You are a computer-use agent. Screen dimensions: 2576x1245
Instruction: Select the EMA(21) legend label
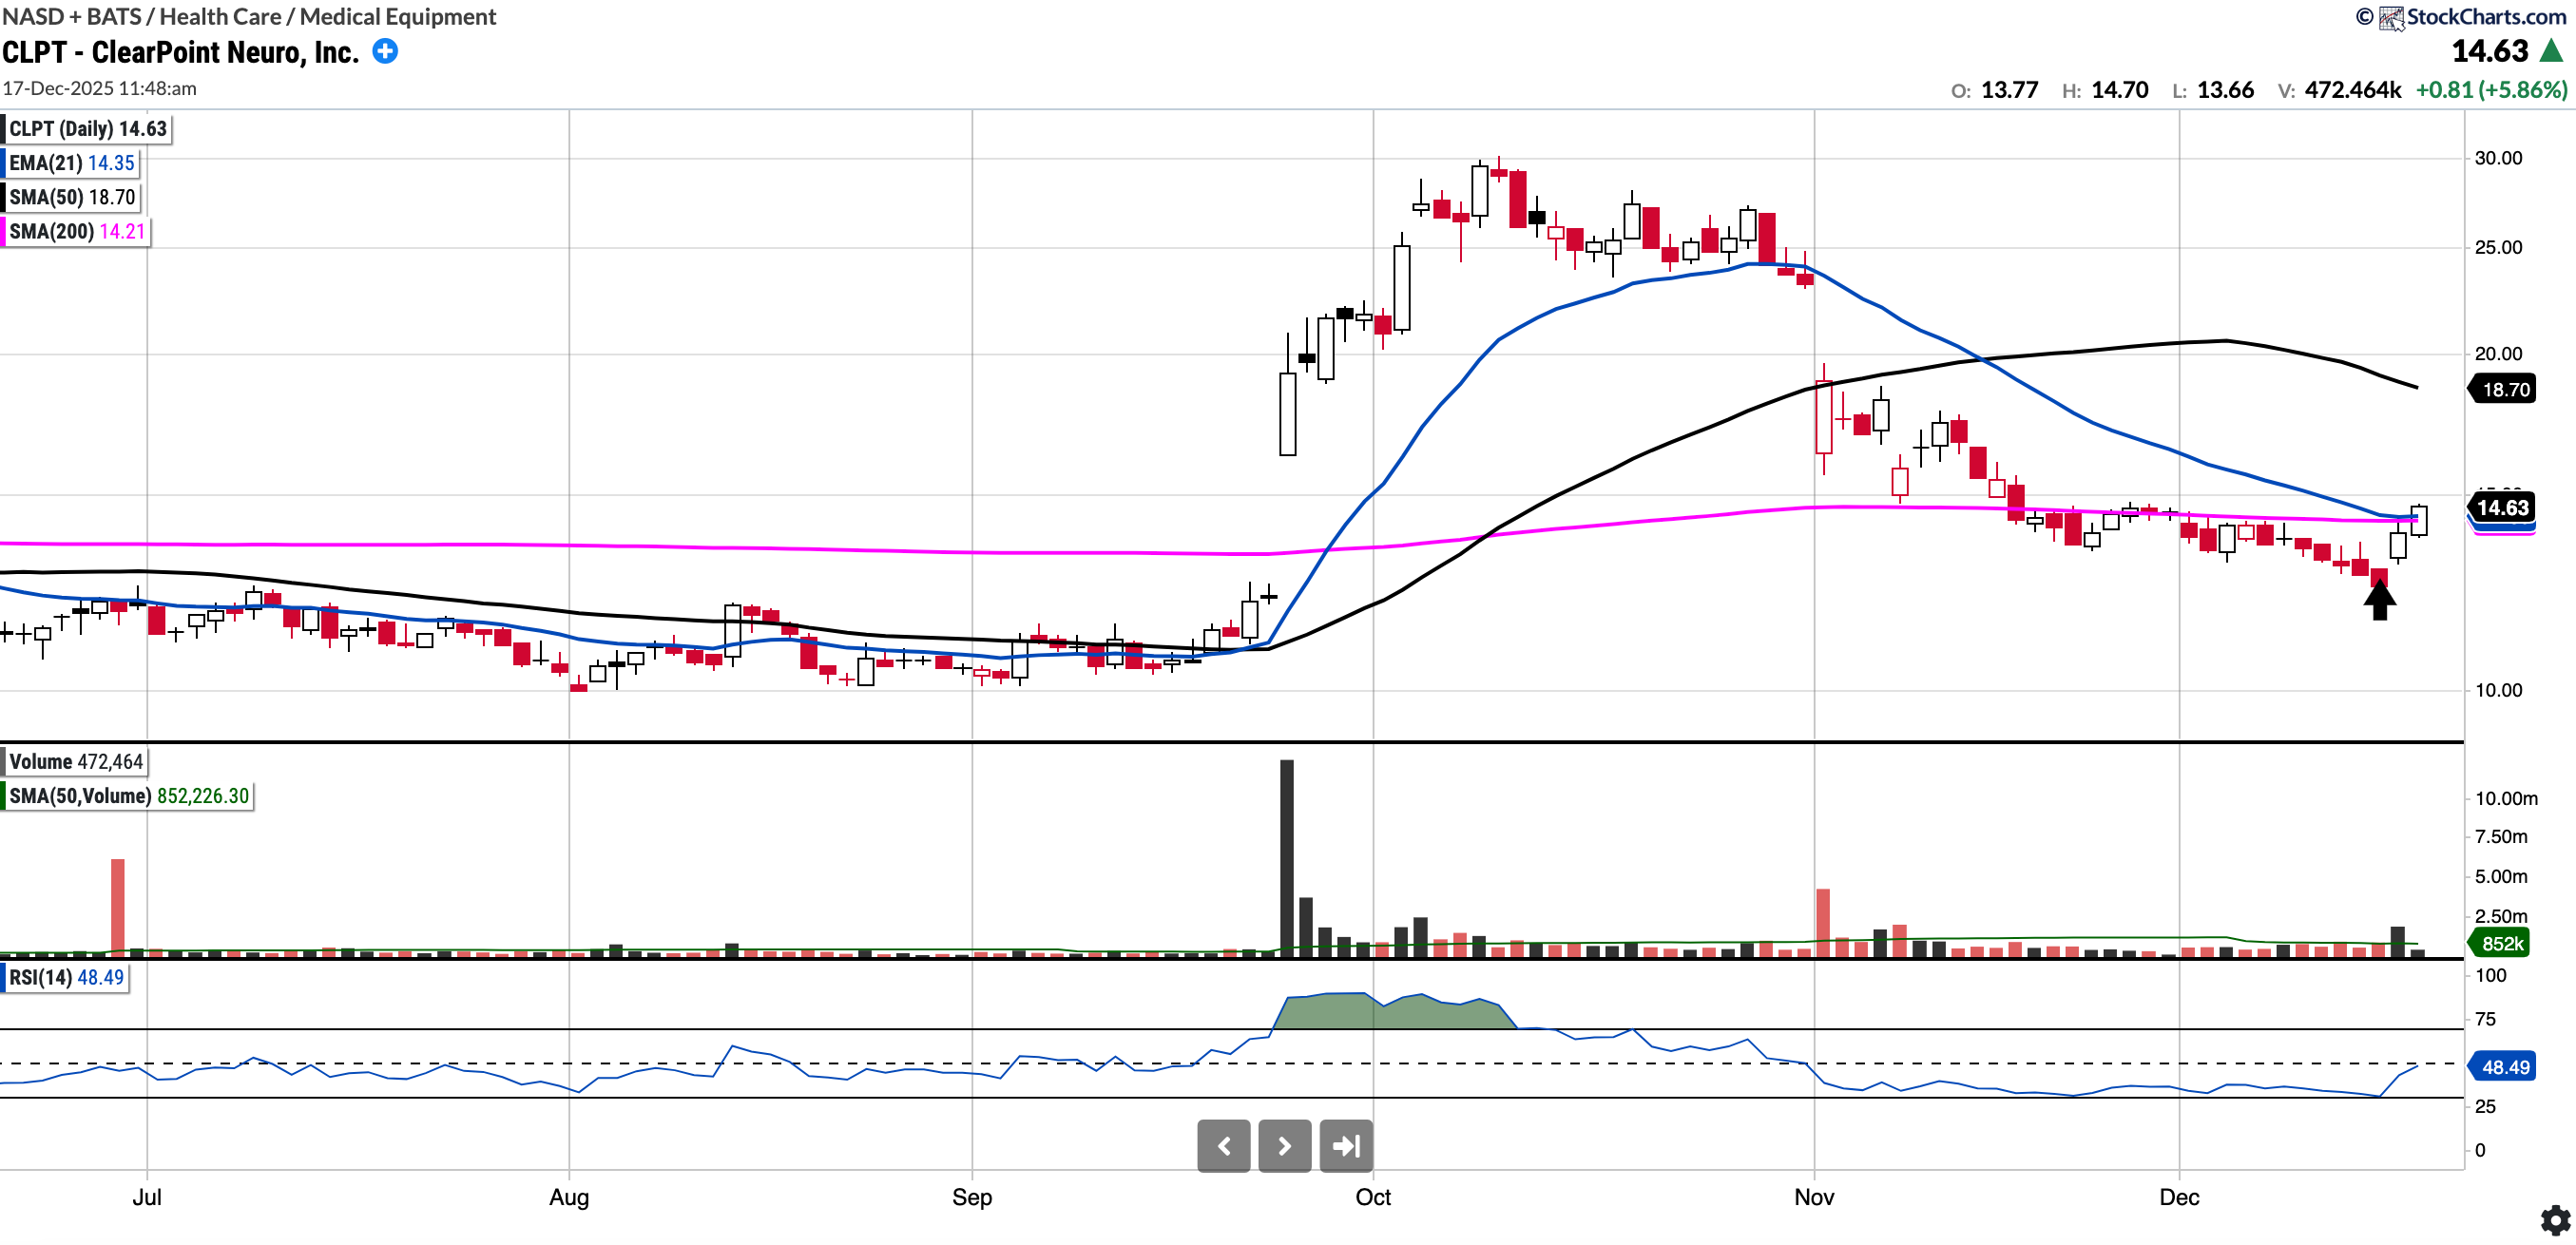pos(71,163)
